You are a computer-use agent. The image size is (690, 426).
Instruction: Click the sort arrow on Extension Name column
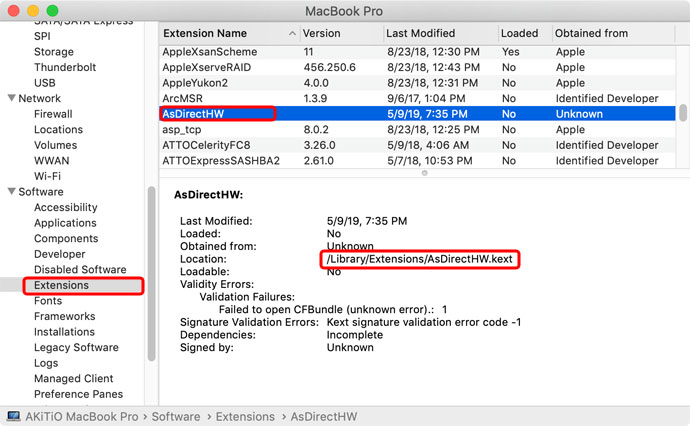coord(292,33)
